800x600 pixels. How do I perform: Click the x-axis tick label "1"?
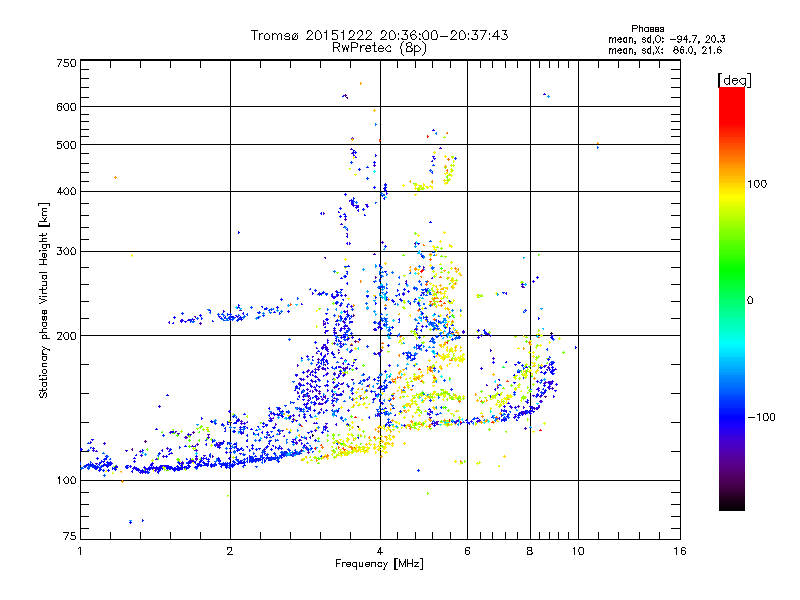click(80, 551)
